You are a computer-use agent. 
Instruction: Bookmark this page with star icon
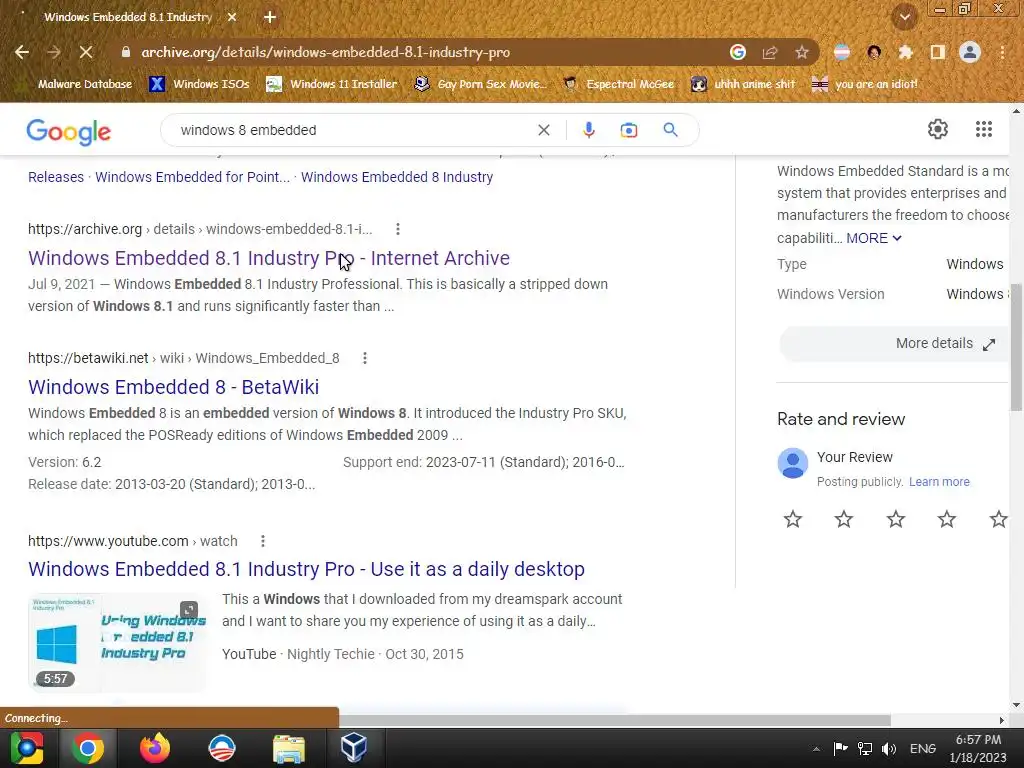(x=802, y=52)
